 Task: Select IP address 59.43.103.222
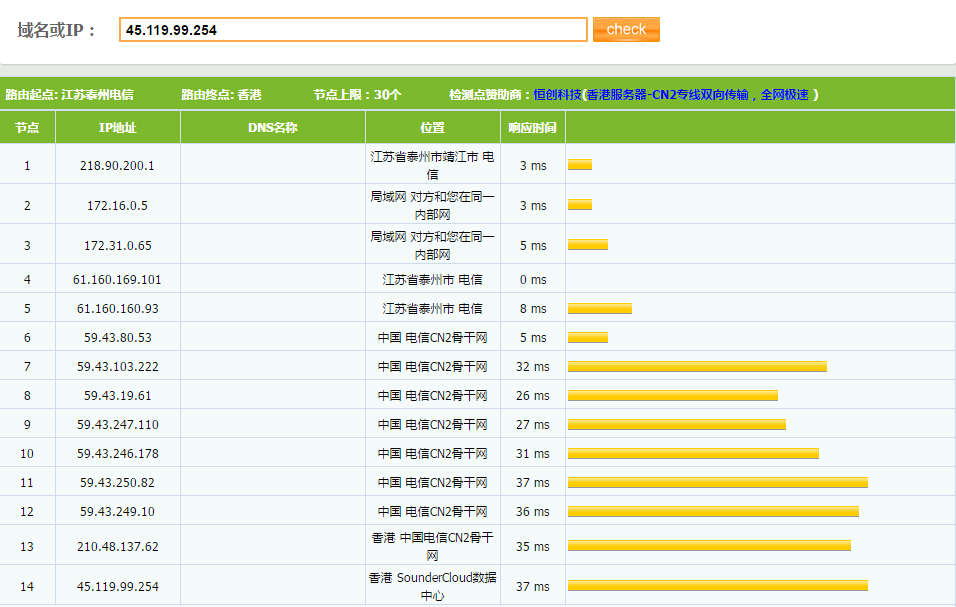coord(117,367)
